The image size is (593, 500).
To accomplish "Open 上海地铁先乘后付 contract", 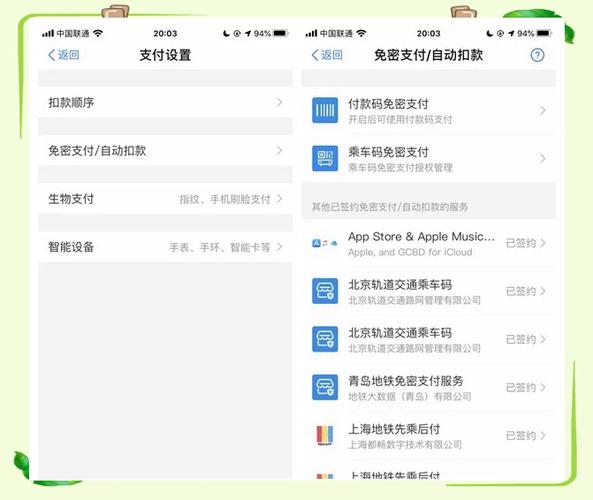I will pyautogui.click(x=428, y=435).
